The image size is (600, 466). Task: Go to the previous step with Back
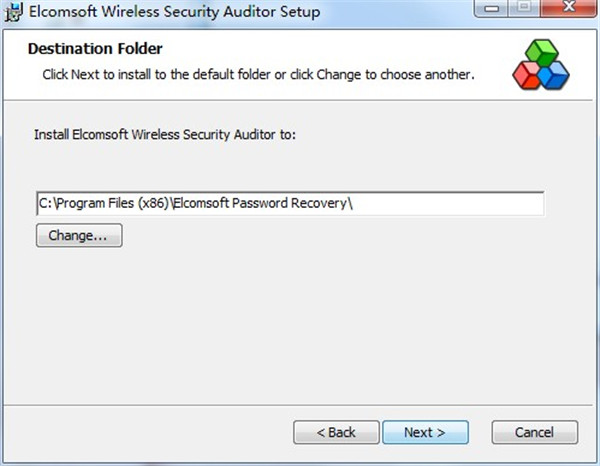pos(336,432)
